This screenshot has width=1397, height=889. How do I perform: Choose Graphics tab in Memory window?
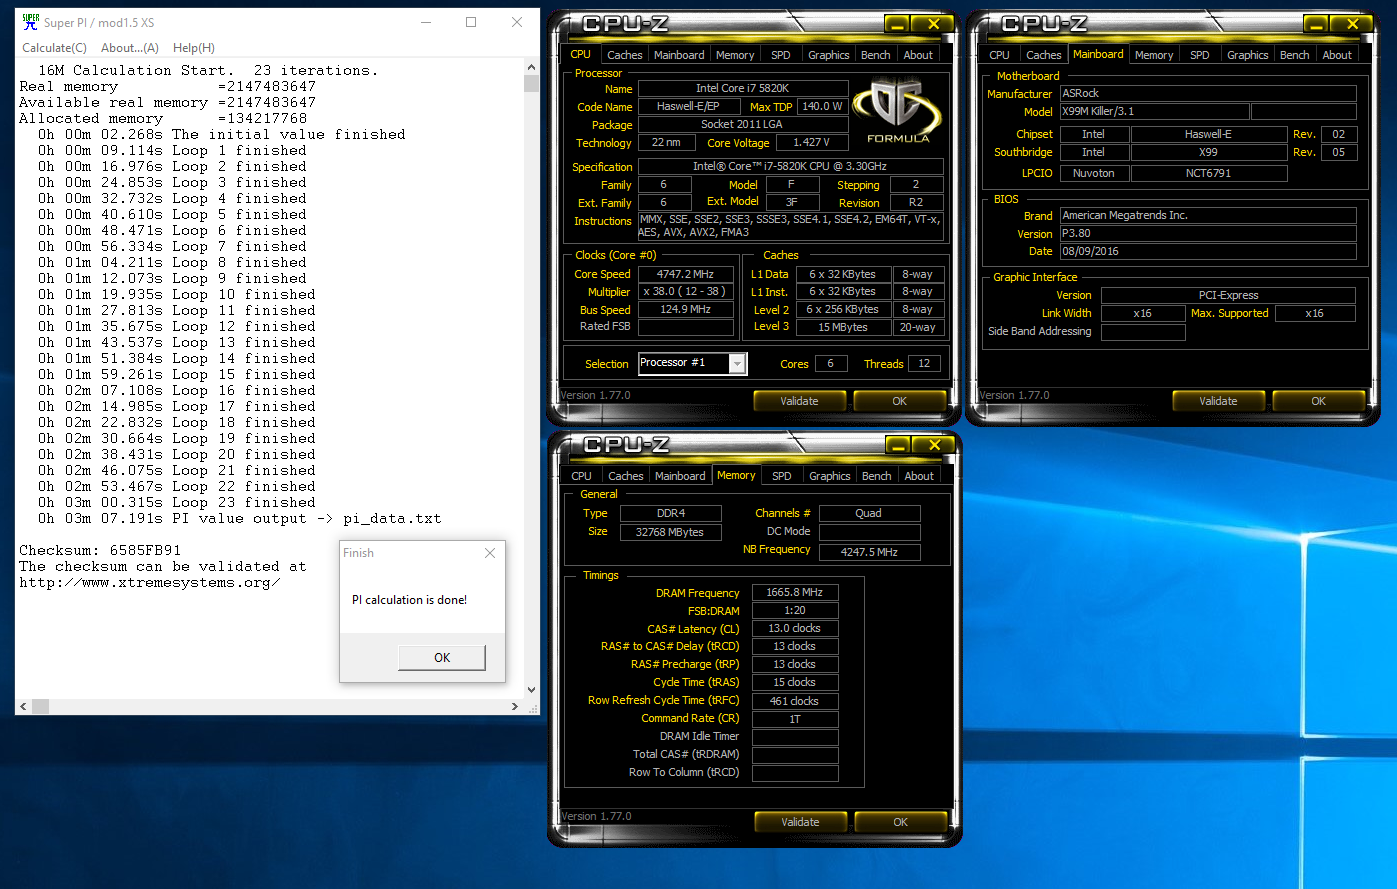[x=830, y=476]
